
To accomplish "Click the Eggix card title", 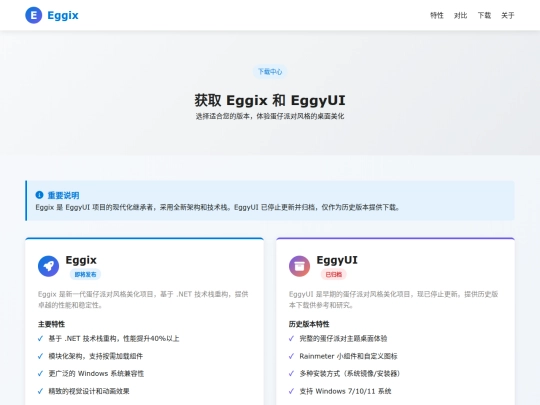I will 81,260.
